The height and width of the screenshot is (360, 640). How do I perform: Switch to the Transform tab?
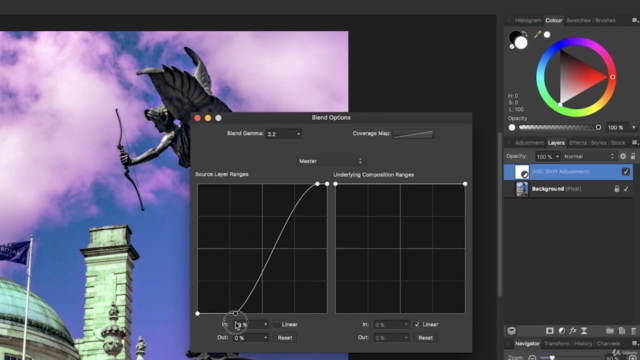coord(557,344)
